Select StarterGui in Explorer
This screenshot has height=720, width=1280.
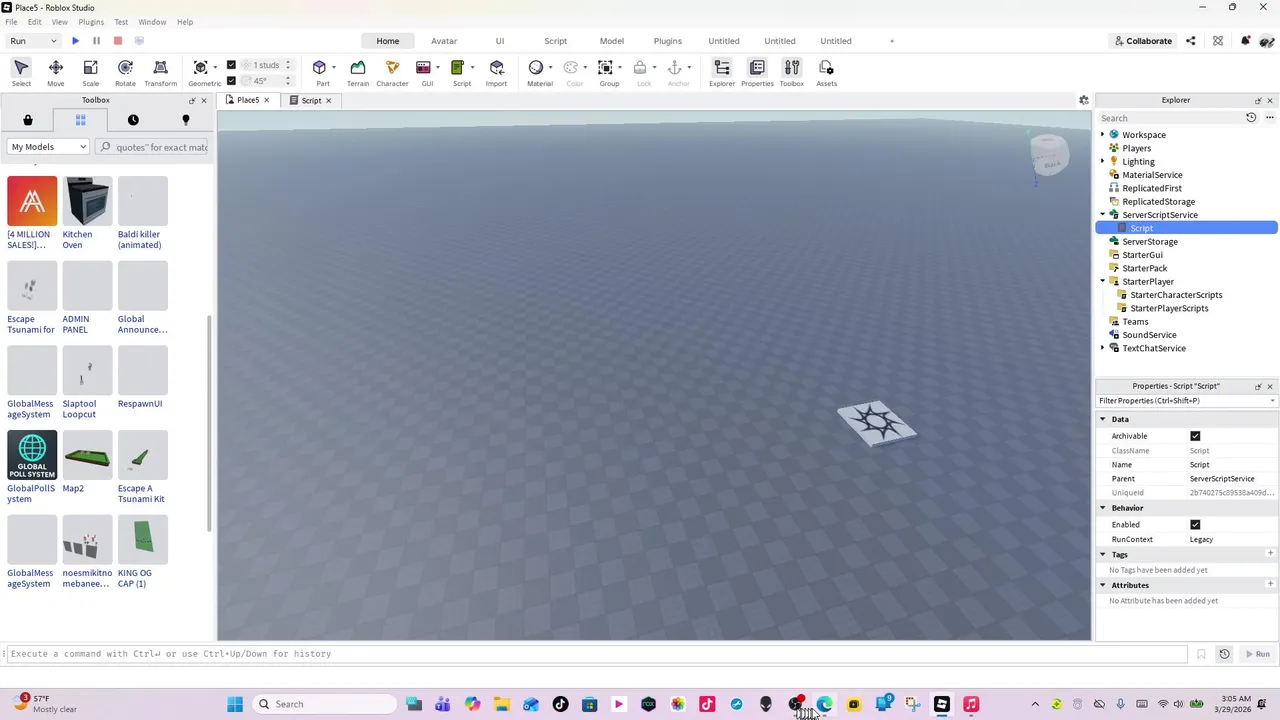coord(1142,255)
